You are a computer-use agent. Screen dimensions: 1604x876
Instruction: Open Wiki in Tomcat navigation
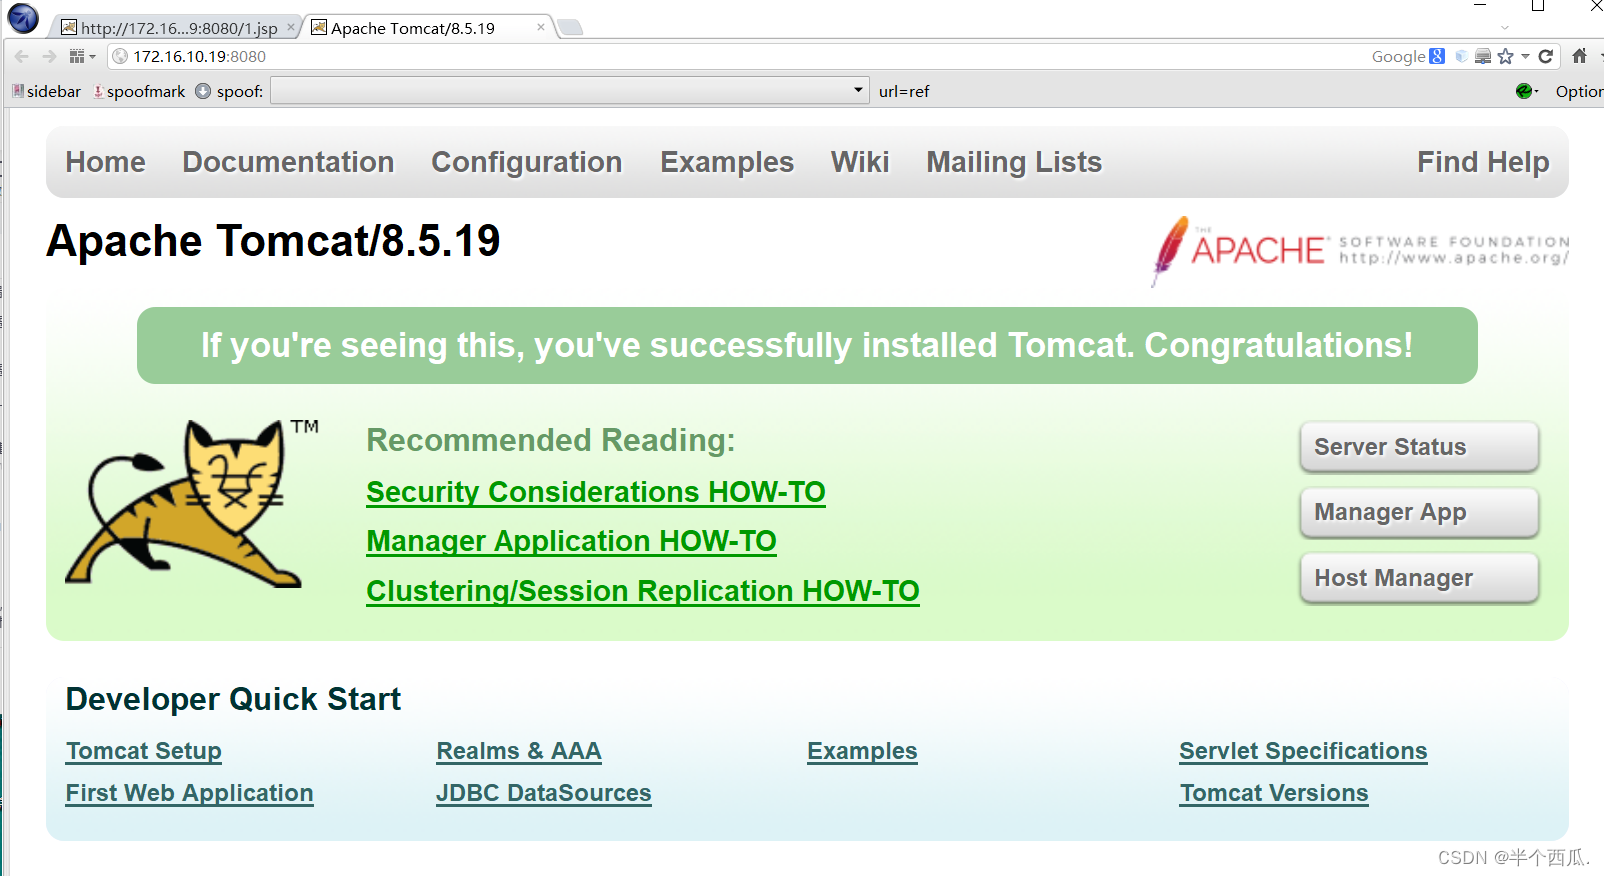[x=860, y=162]
